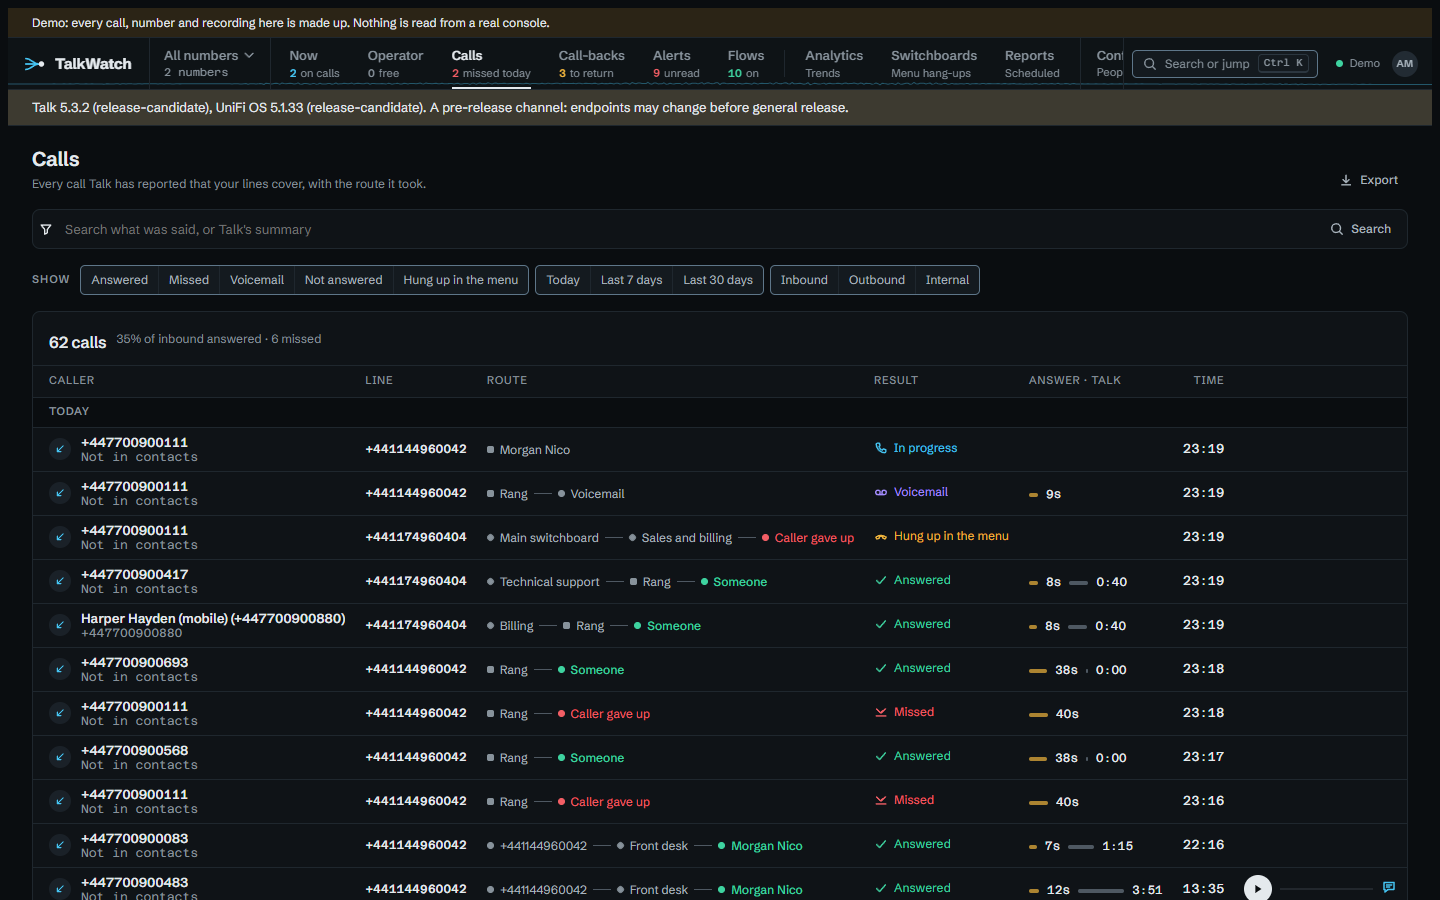Screen dimensions: 1440x900
Task: Filter by Inbound calls
Action: point(804,280)
